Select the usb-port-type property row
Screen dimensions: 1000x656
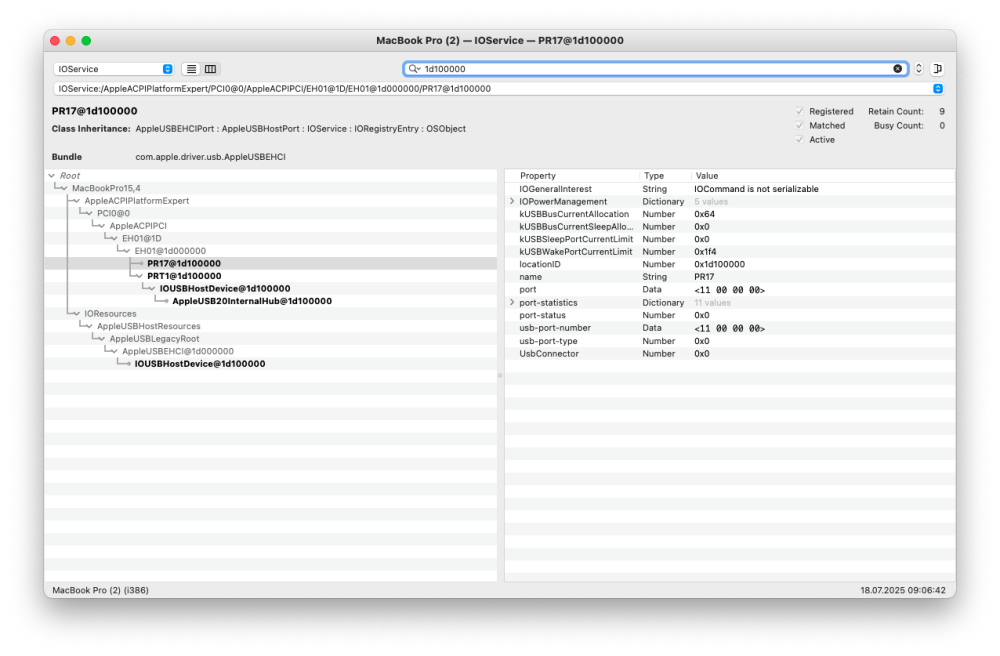(730, 341)
